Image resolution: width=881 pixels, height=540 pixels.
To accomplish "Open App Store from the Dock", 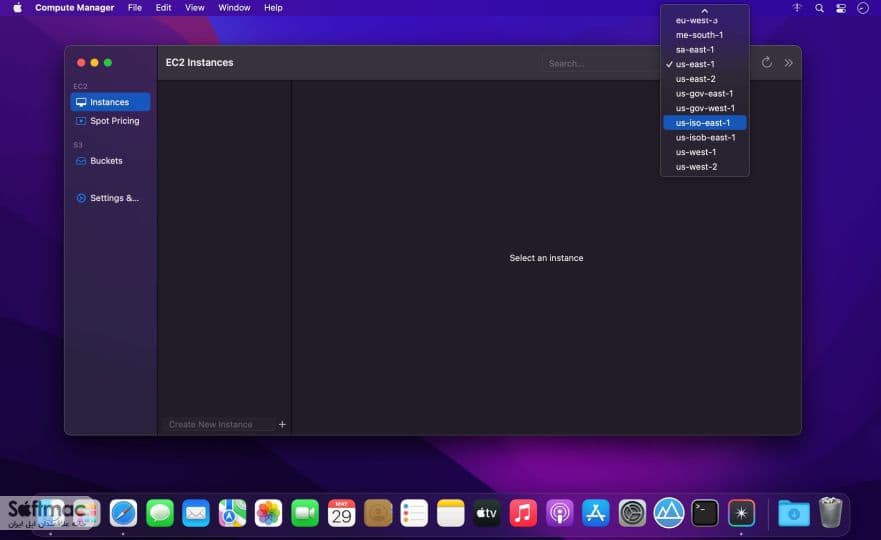I will pos(596,513).
